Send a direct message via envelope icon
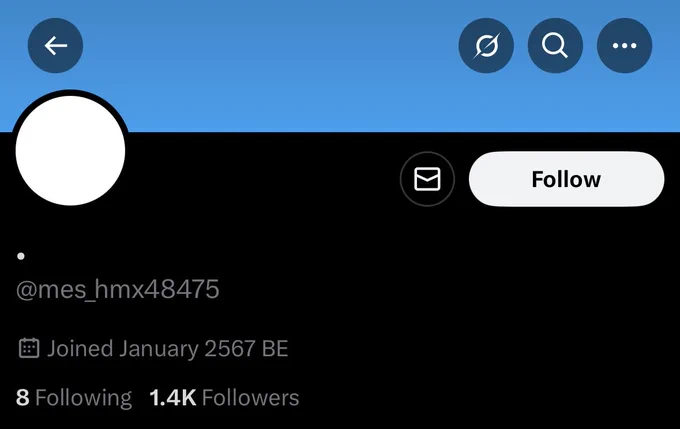The image size is (680, 429). [427, 179]
